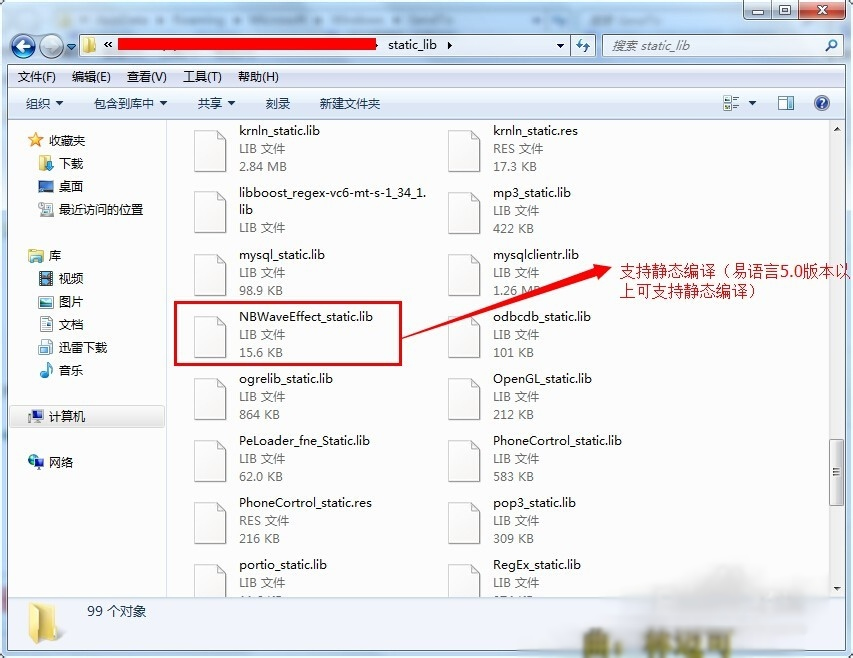Screen dimensions: 853x658
Task: Open 下载 in favorites
Action: pos(61,163)
